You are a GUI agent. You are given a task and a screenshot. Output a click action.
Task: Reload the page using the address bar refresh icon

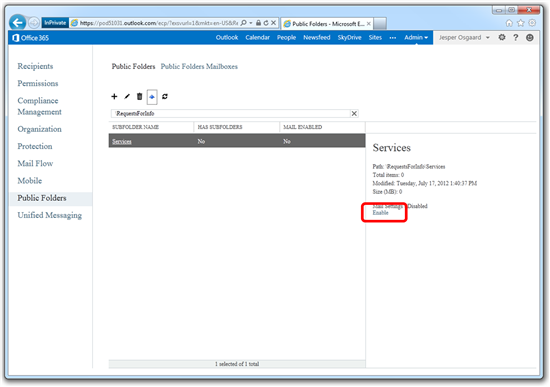coord(266,23)
